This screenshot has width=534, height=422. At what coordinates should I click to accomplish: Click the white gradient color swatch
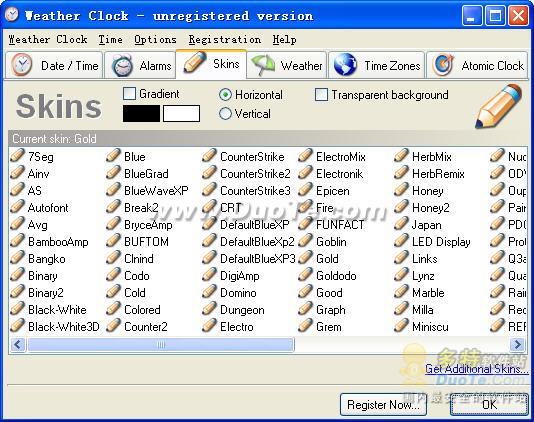tap(181, 113)
